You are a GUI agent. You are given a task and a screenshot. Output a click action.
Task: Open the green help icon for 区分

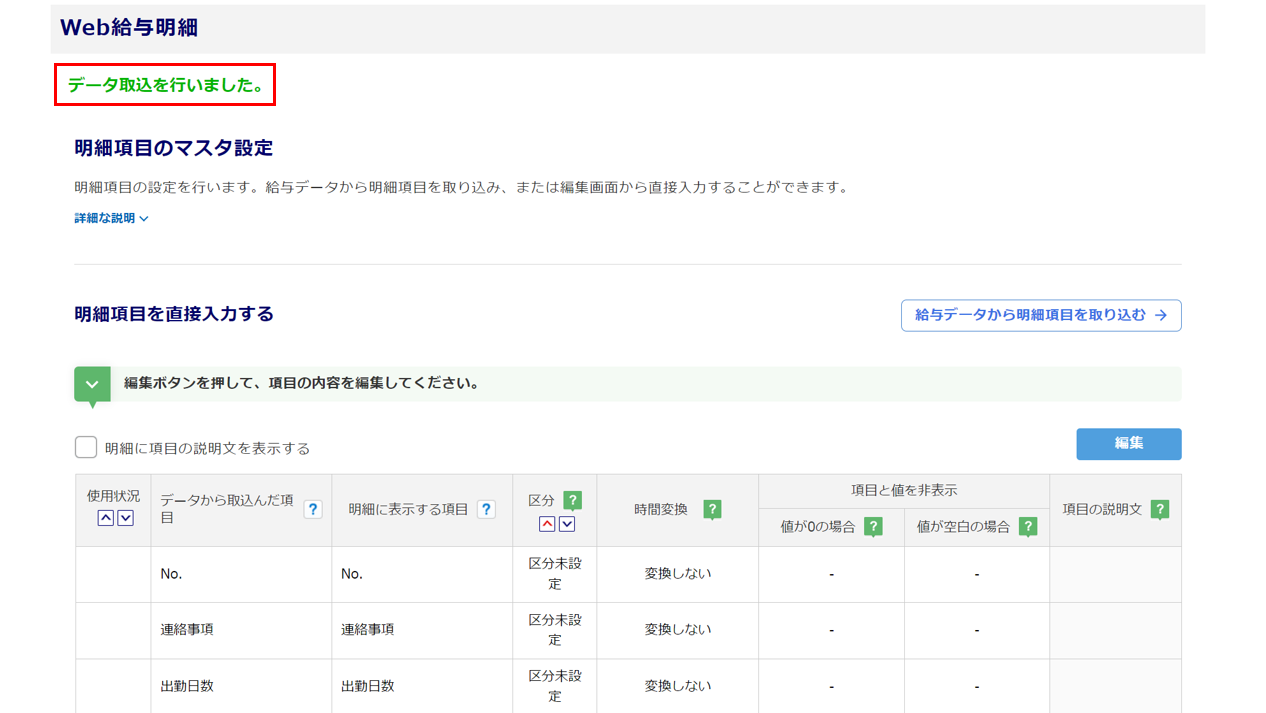pyautogui.click(x=572, y=500)
